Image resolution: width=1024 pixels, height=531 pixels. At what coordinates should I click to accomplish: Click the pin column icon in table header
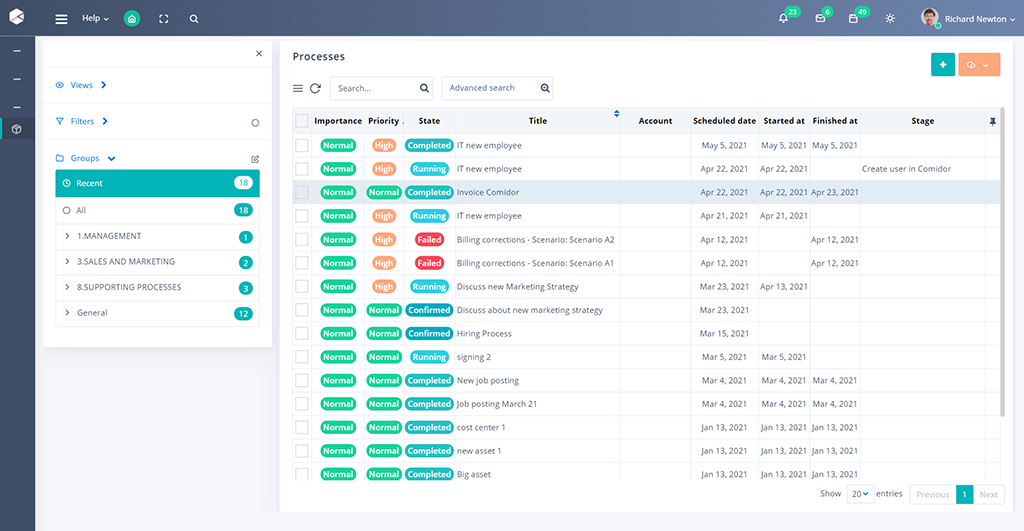[992, 121]
